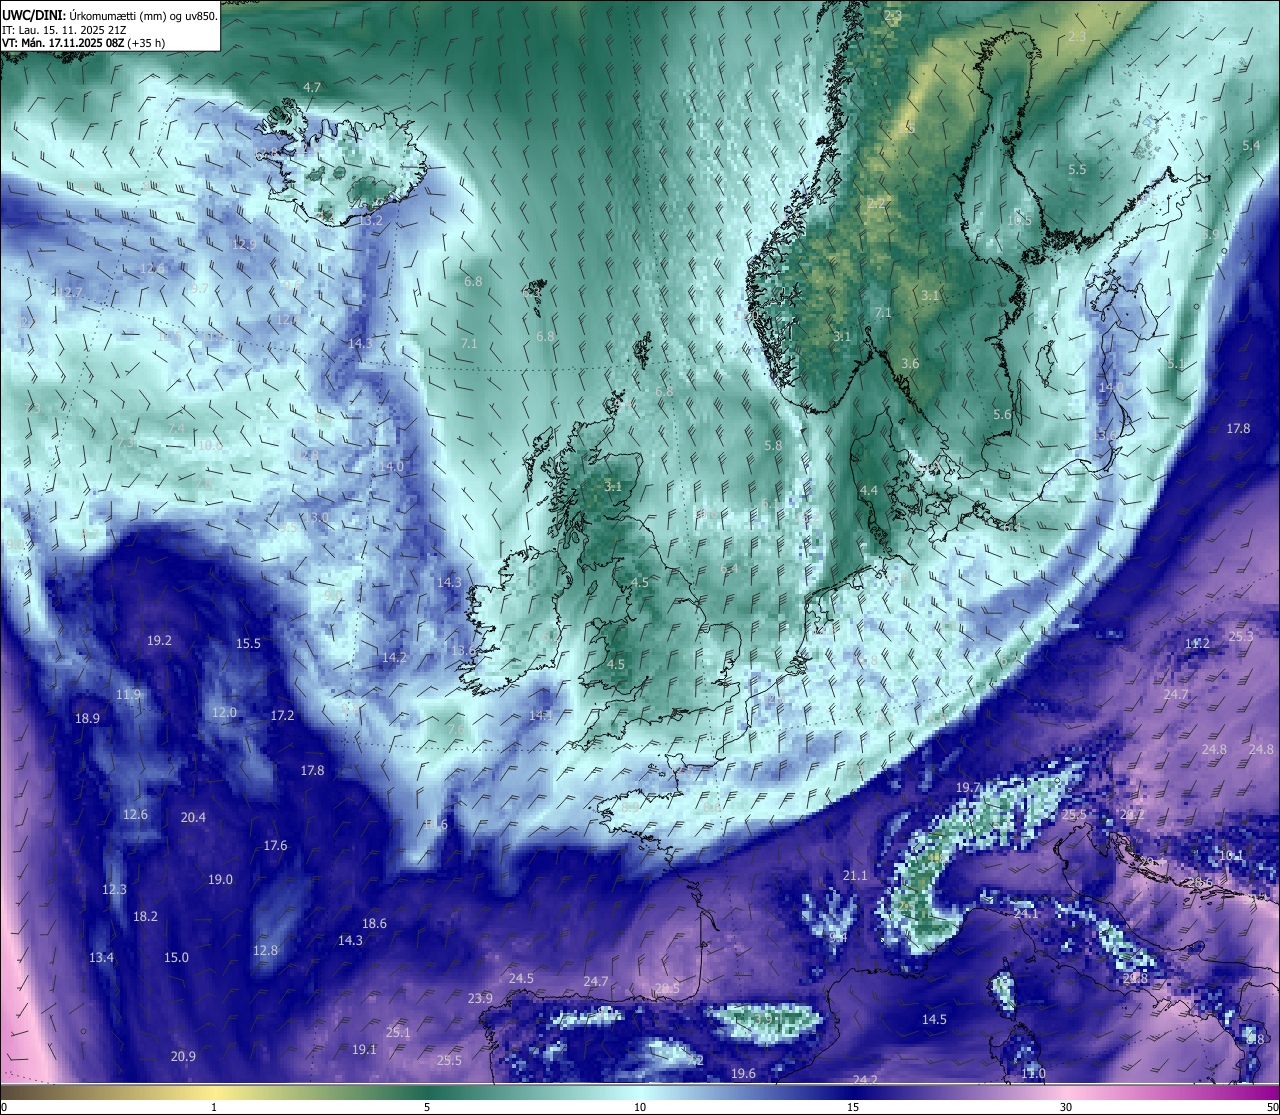1280x1115 pixels.
Task: Click the 11.2 value in eastern Europe
Action: pyautogui.click(x=1197, y=644)
